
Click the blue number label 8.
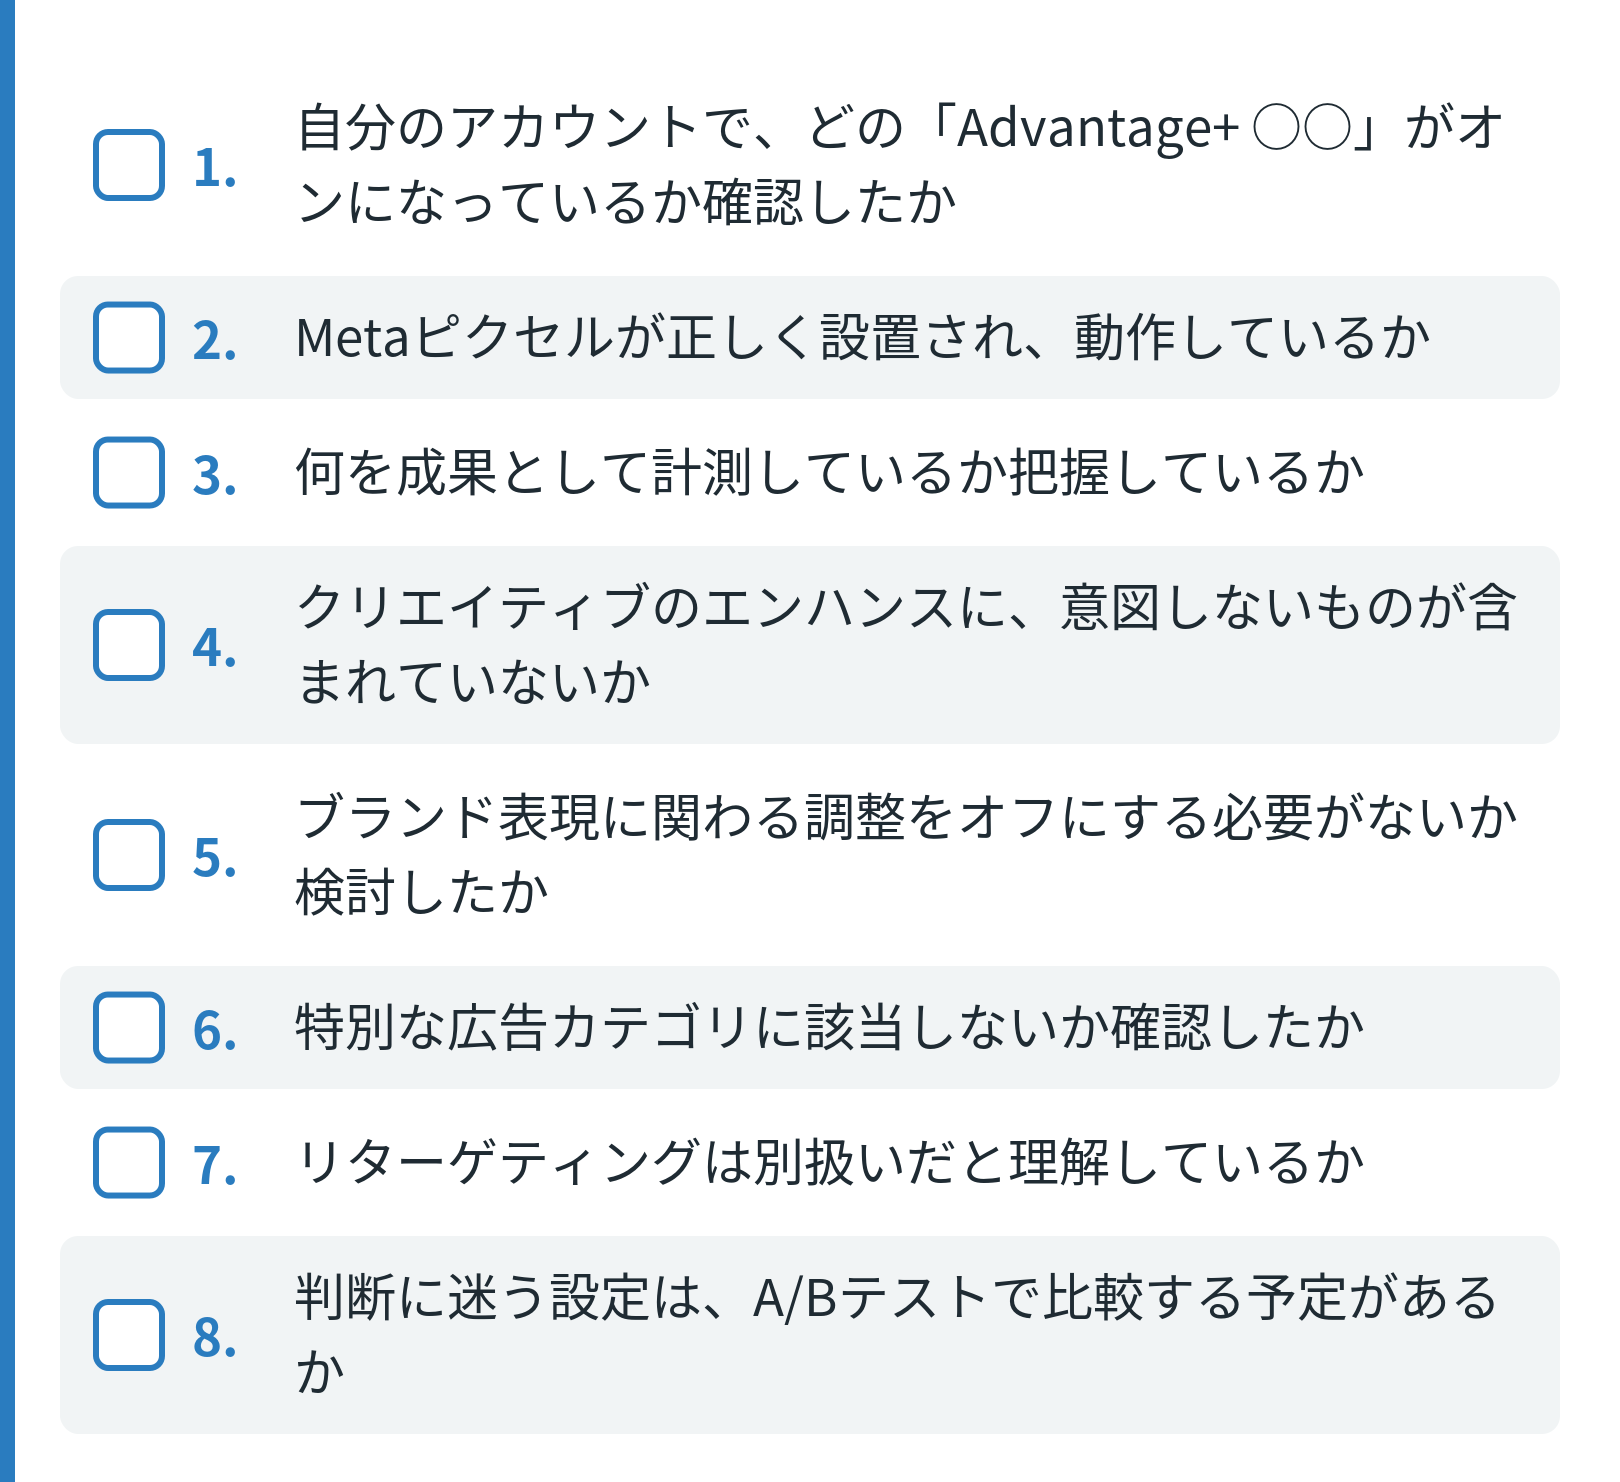pos(215,1337)
